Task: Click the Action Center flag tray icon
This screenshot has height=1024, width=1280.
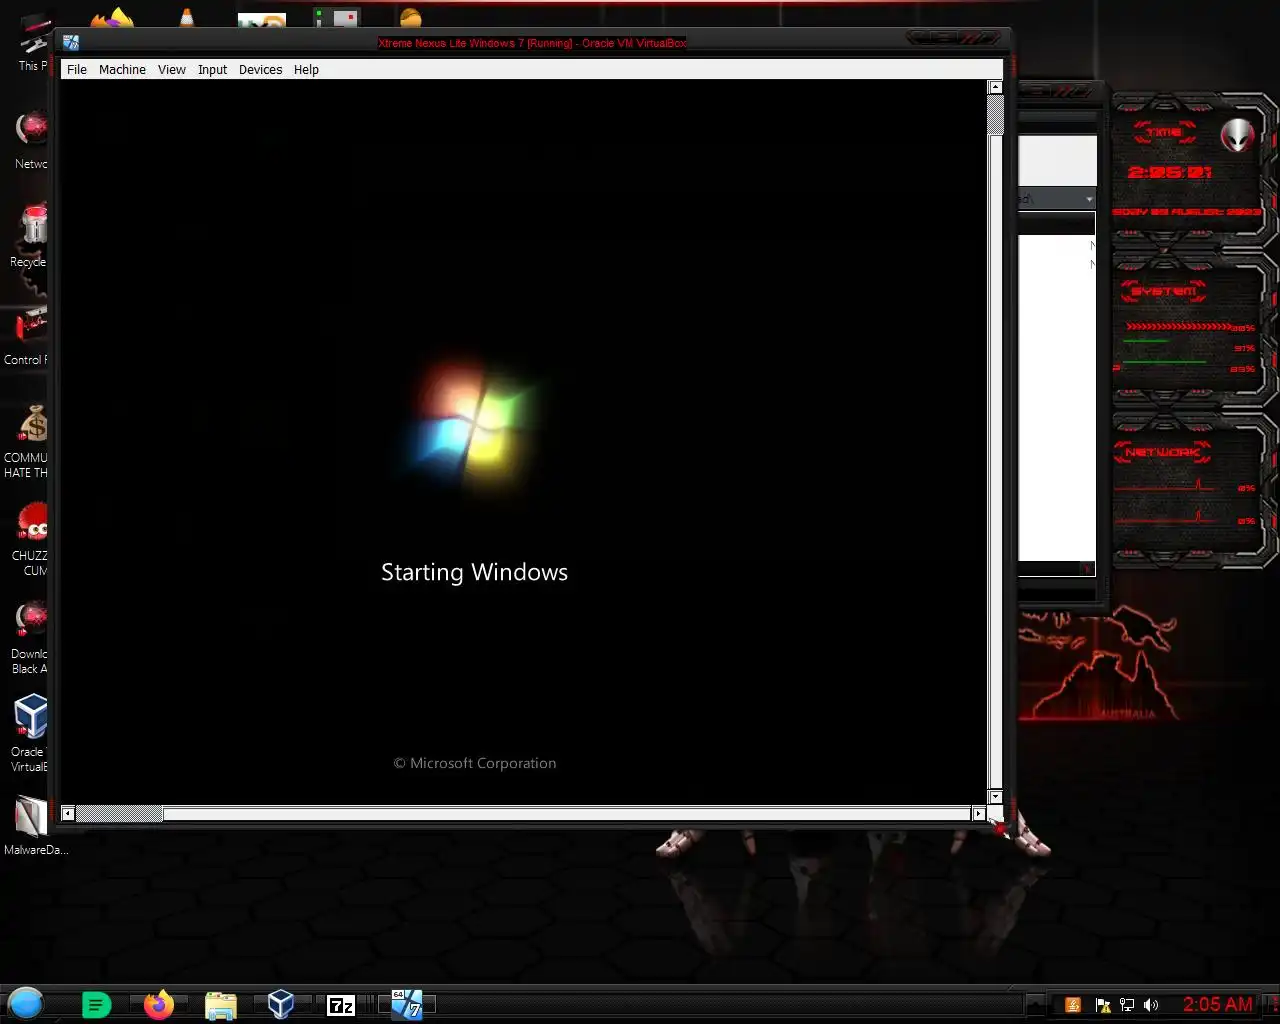Action: point(1102,1005)
